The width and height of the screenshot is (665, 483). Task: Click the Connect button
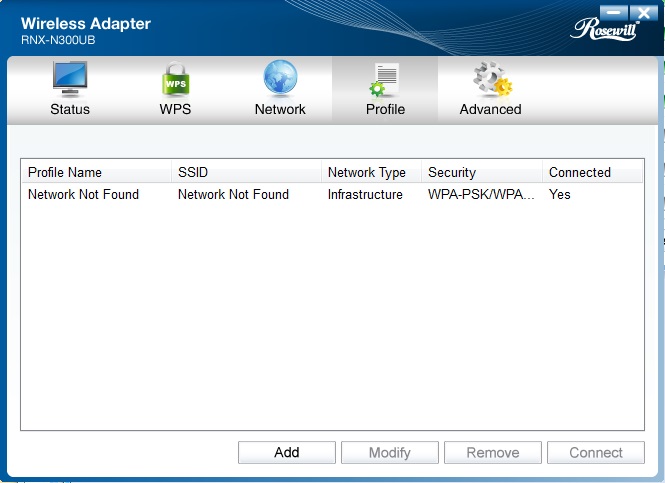point(596,452)
